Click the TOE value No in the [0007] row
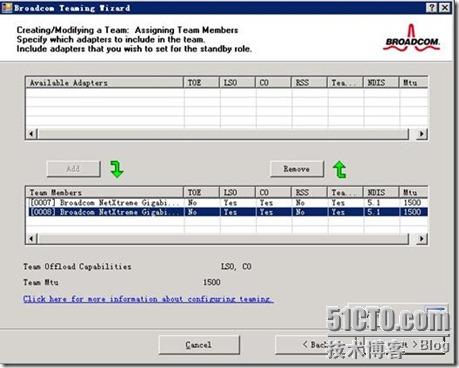459x368 pixels. (192, 203)
